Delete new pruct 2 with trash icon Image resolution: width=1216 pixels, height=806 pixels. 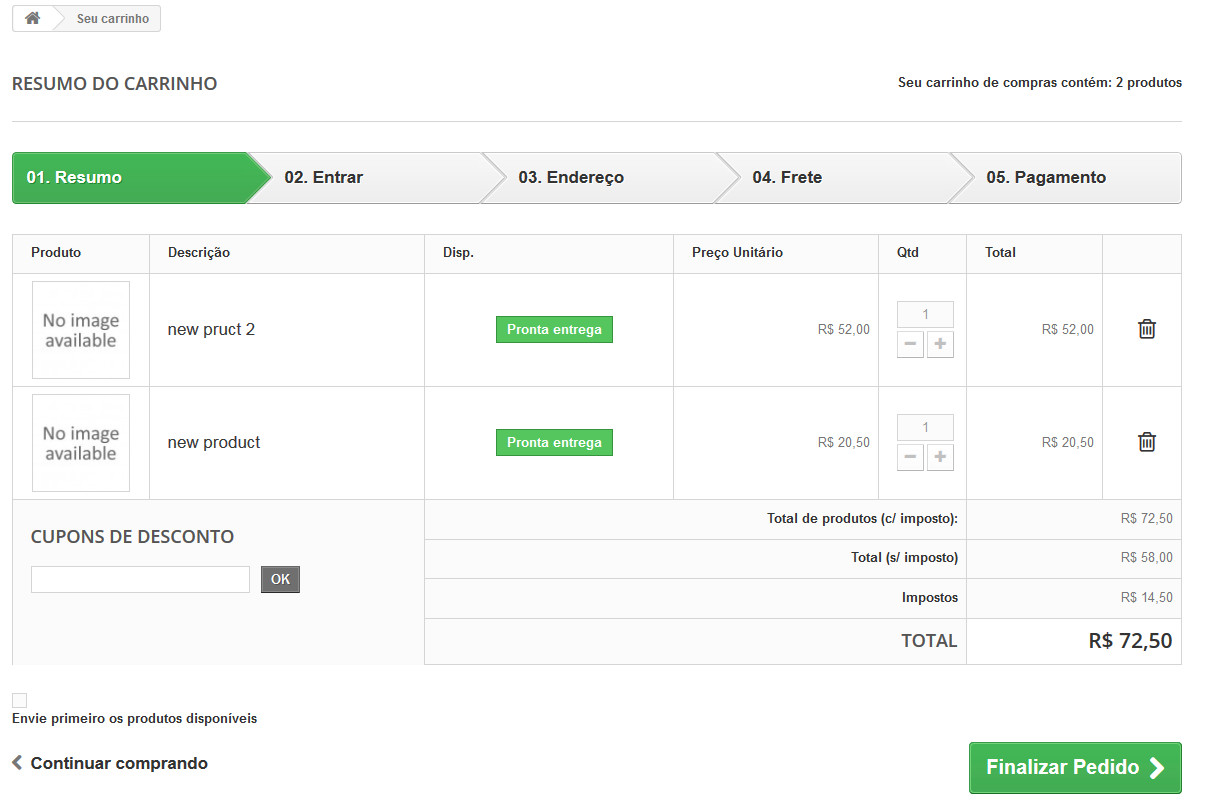pyautogui.click(x=1147, y=329)
